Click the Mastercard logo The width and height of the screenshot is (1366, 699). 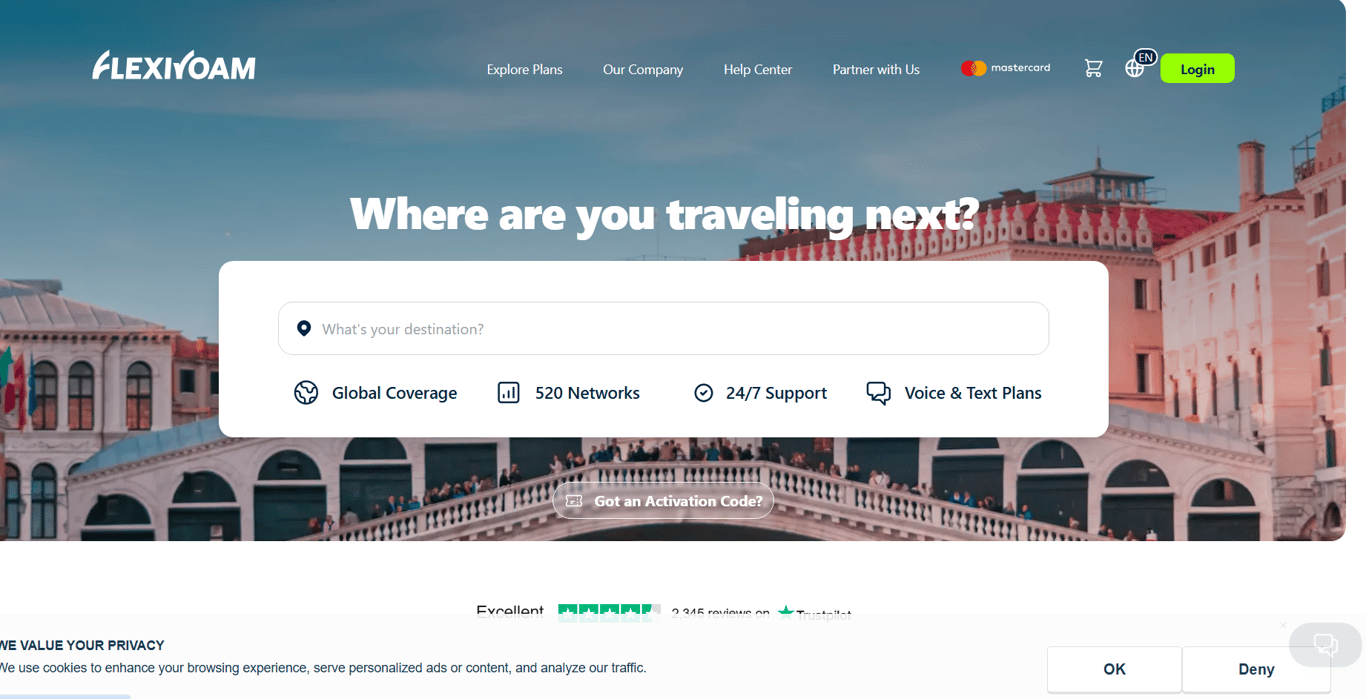click(1005, 68)
